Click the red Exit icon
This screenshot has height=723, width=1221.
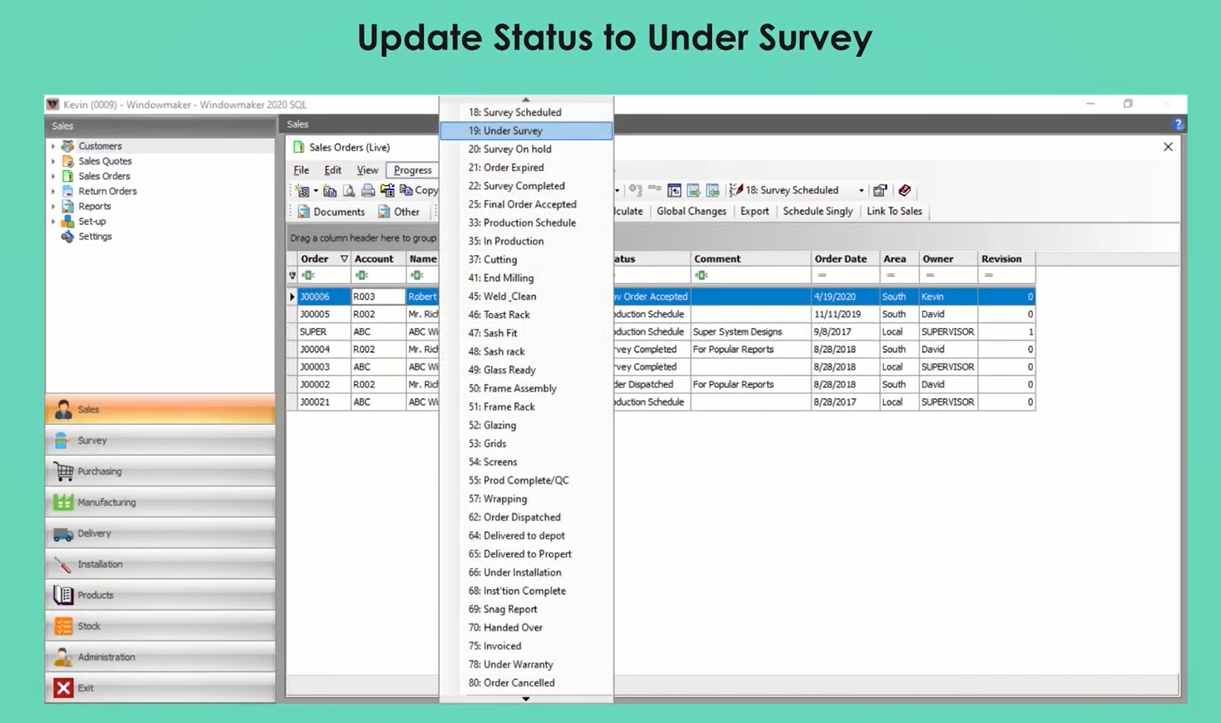64,688
